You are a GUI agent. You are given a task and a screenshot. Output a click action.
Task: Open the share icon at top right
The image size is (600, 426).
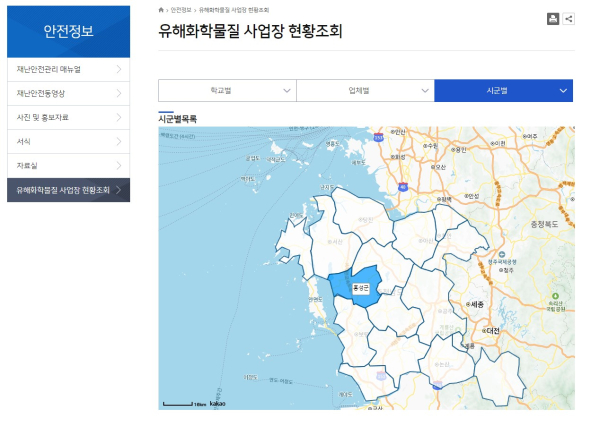pos(568,19)
